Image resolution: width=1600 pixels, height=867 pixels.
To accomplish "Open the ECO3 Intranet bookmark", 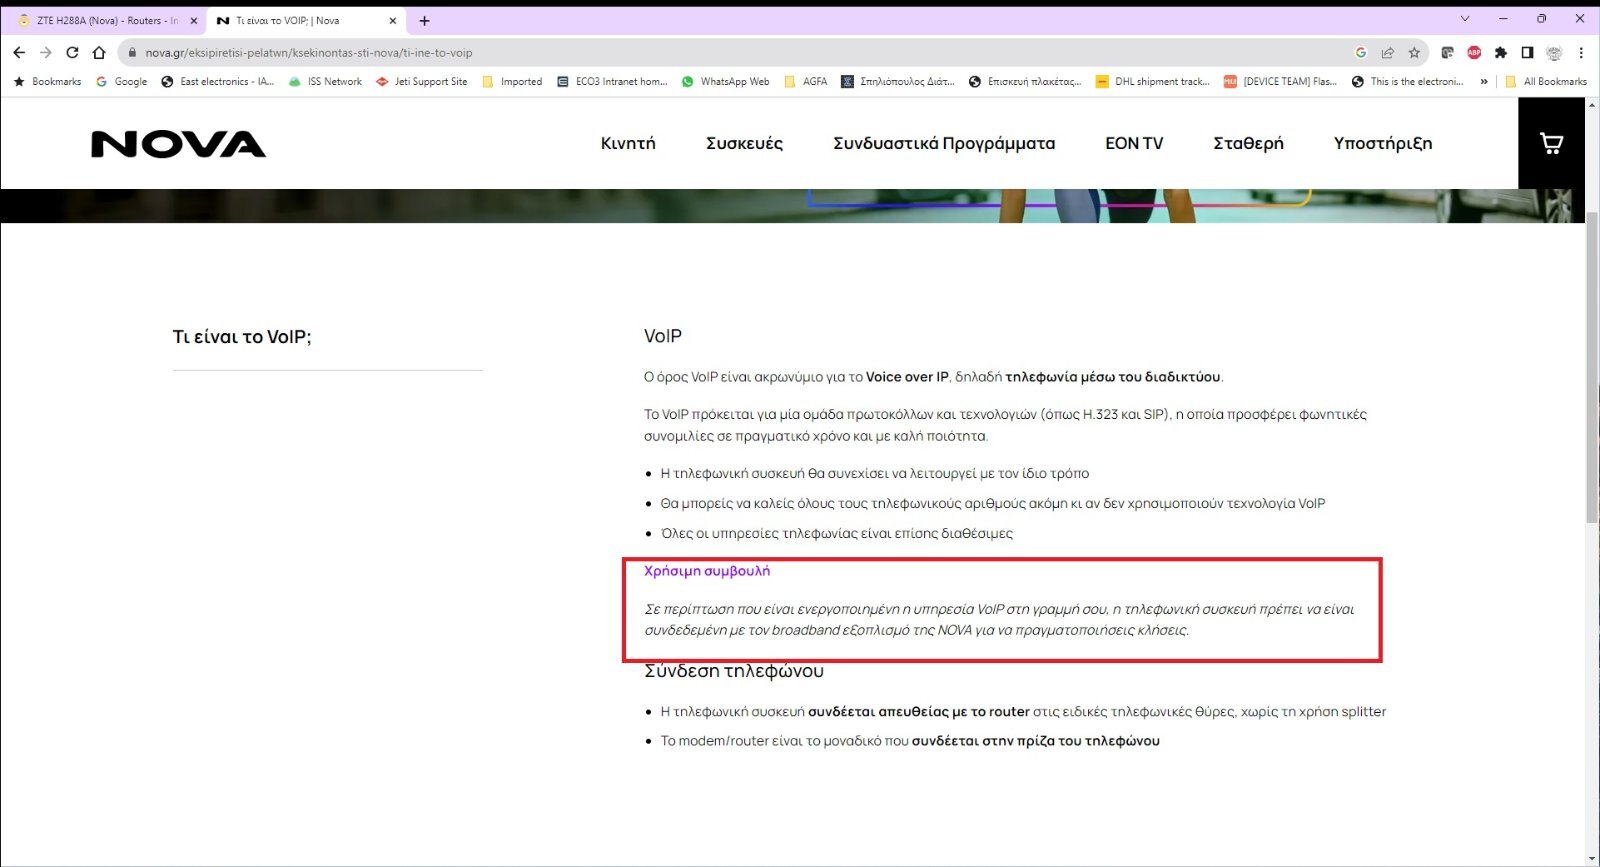I will [x=612, y=82].
